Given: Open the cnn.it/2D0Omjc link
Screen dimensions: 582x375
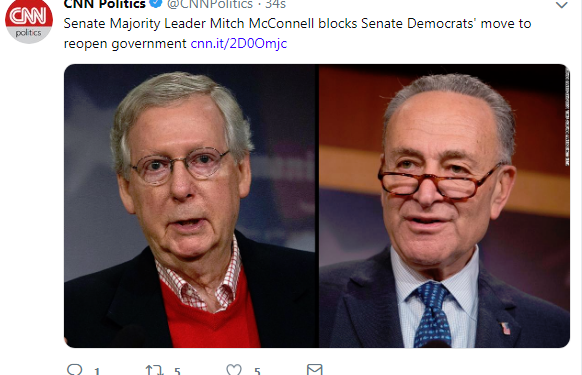Looking at the screenshot, I should [x=239, y=43].
